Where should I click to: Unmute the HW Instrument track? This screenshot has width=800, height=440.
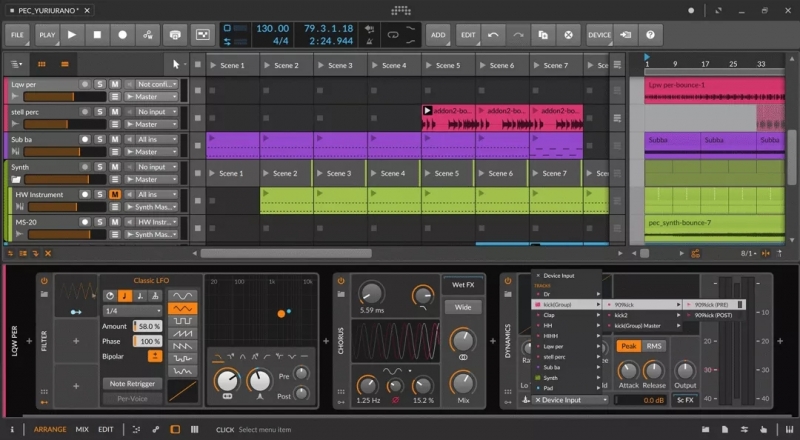[x=115, y=194]
